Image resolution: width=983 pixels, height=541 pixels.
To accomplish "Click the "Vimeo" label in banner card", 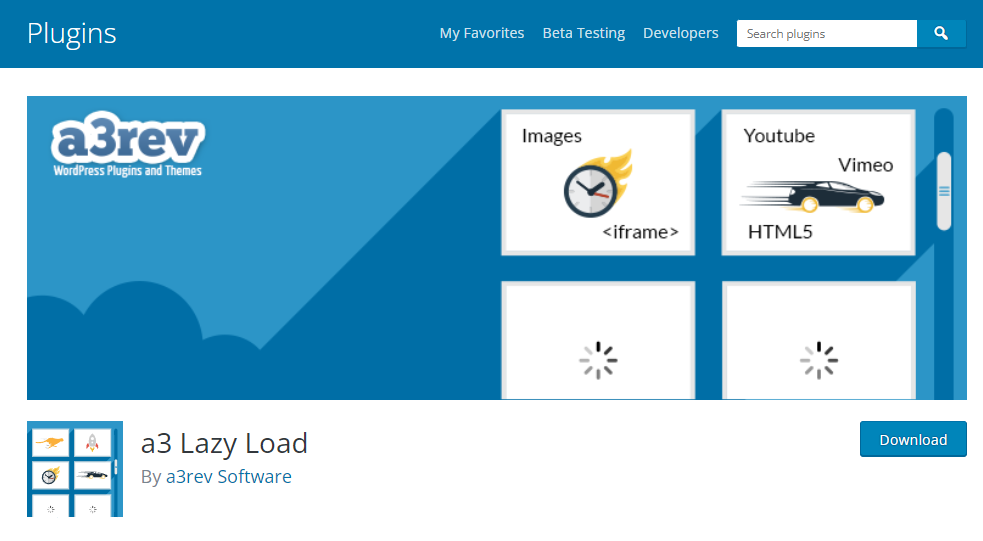I will pyautogui.click(x=866, y=165).
